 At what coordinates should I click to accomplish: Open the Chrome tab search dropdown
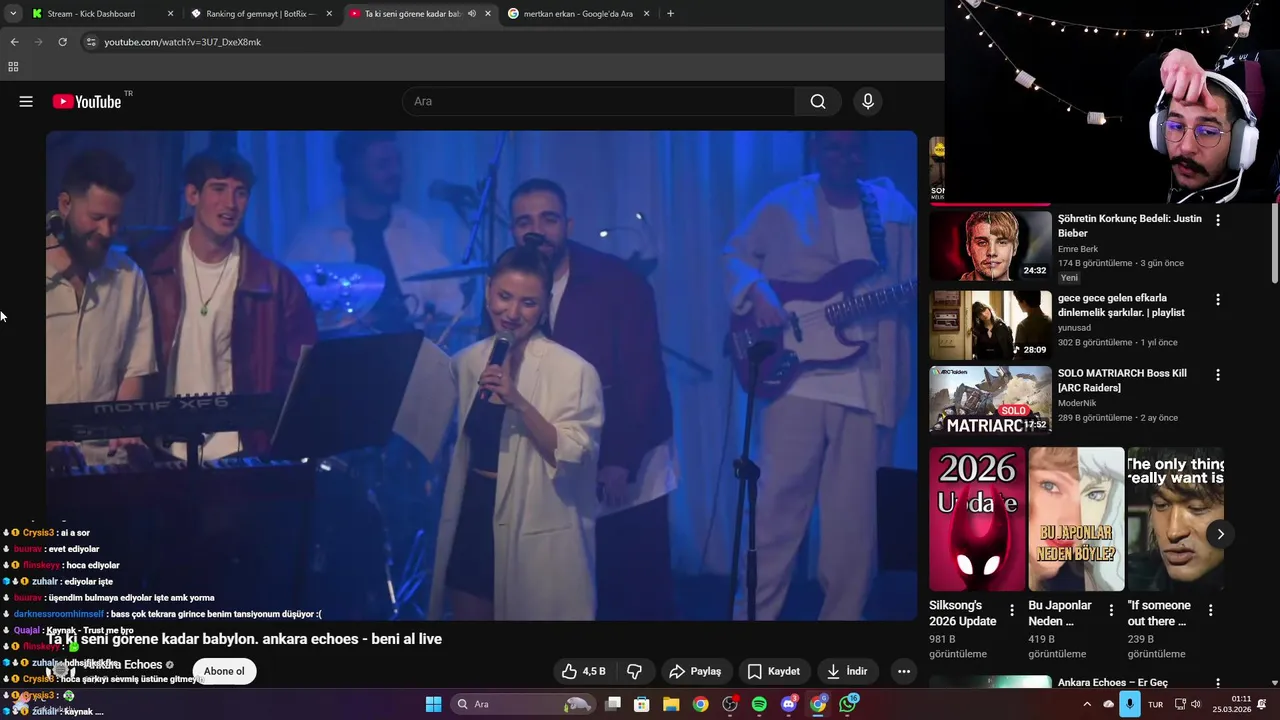(13, 14)
